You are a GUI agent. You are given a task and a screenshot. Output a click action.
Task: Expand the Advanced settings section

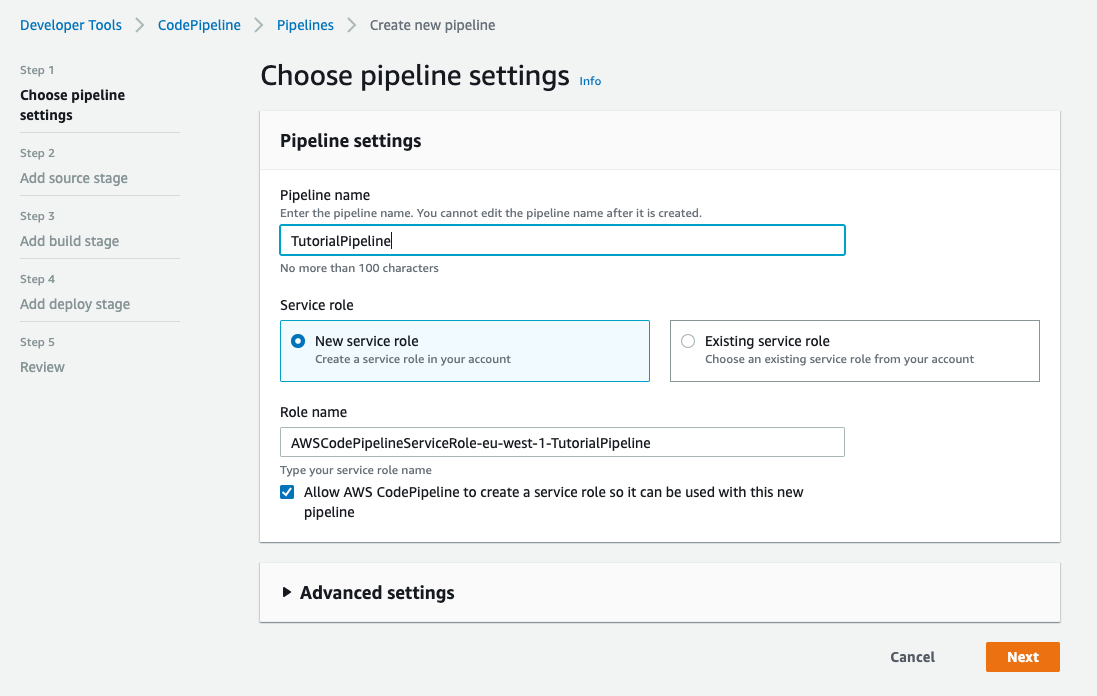pyautogui.click(x=377, y=593)
